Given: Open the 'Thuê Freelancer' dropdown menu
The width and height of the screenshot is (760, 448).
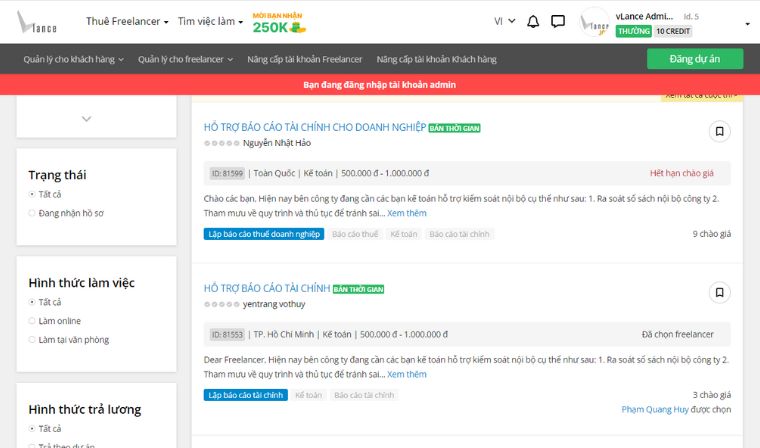Looking at the screenshot, I should [x=127, y=22].
